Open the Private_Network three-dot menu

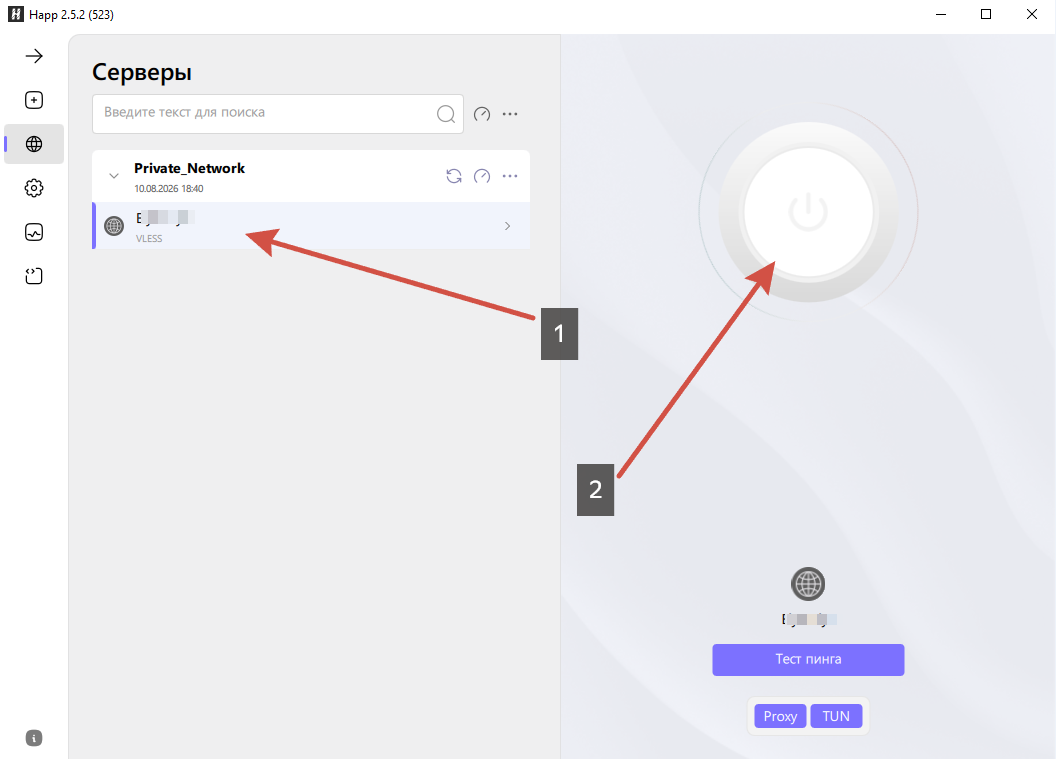[x=510, y=176]
